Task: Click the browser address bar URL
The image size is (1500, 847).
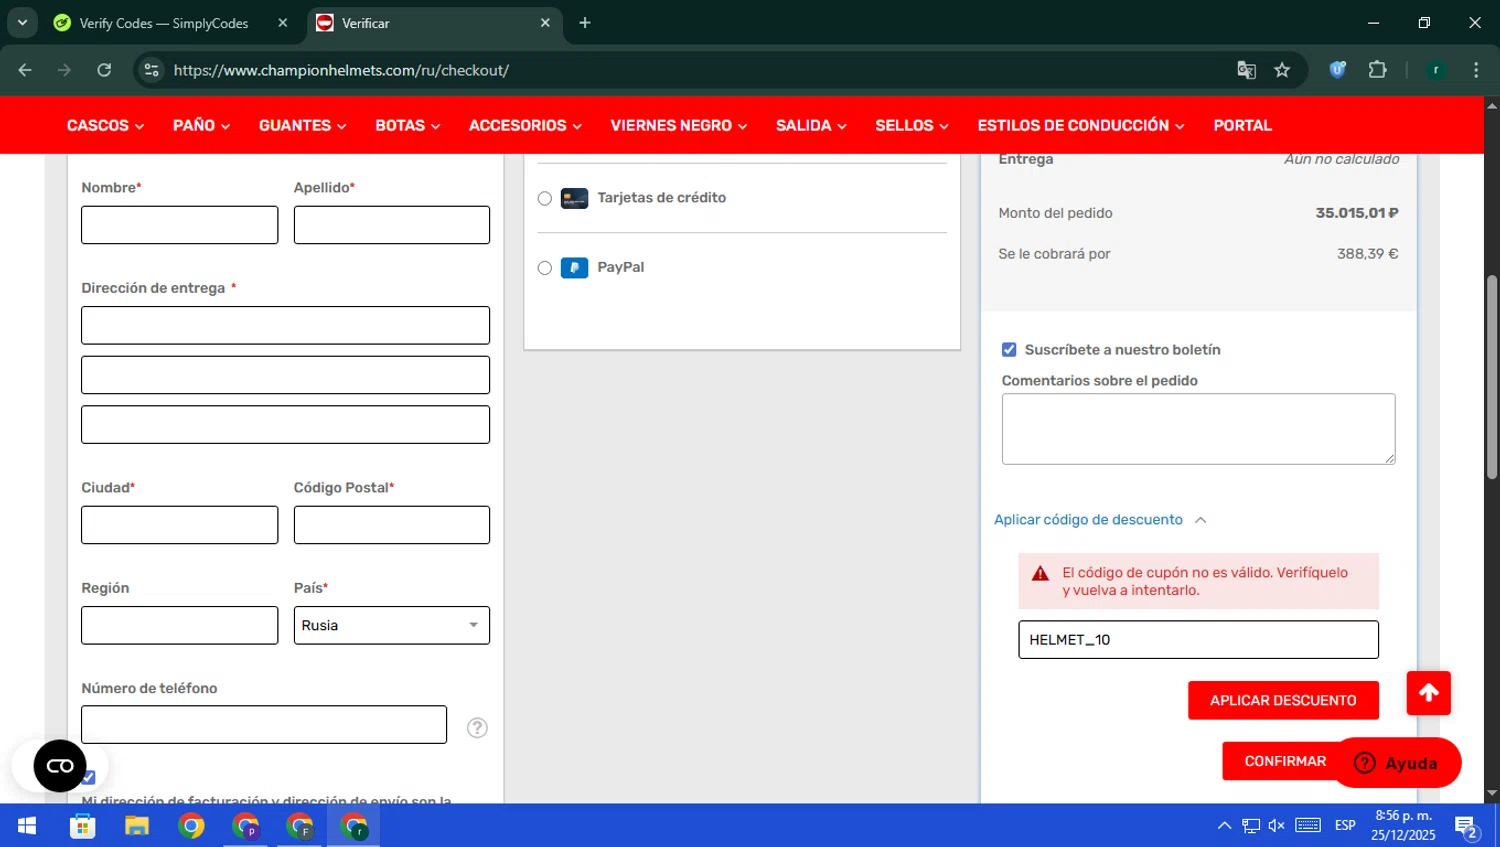Action: click(341, 70)
